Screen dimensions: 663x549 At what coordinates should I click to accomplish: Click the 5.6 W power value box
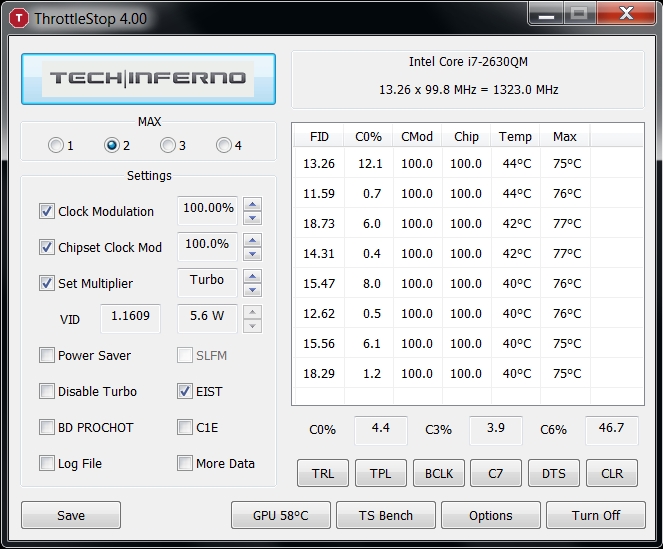(x=208, y=318)
